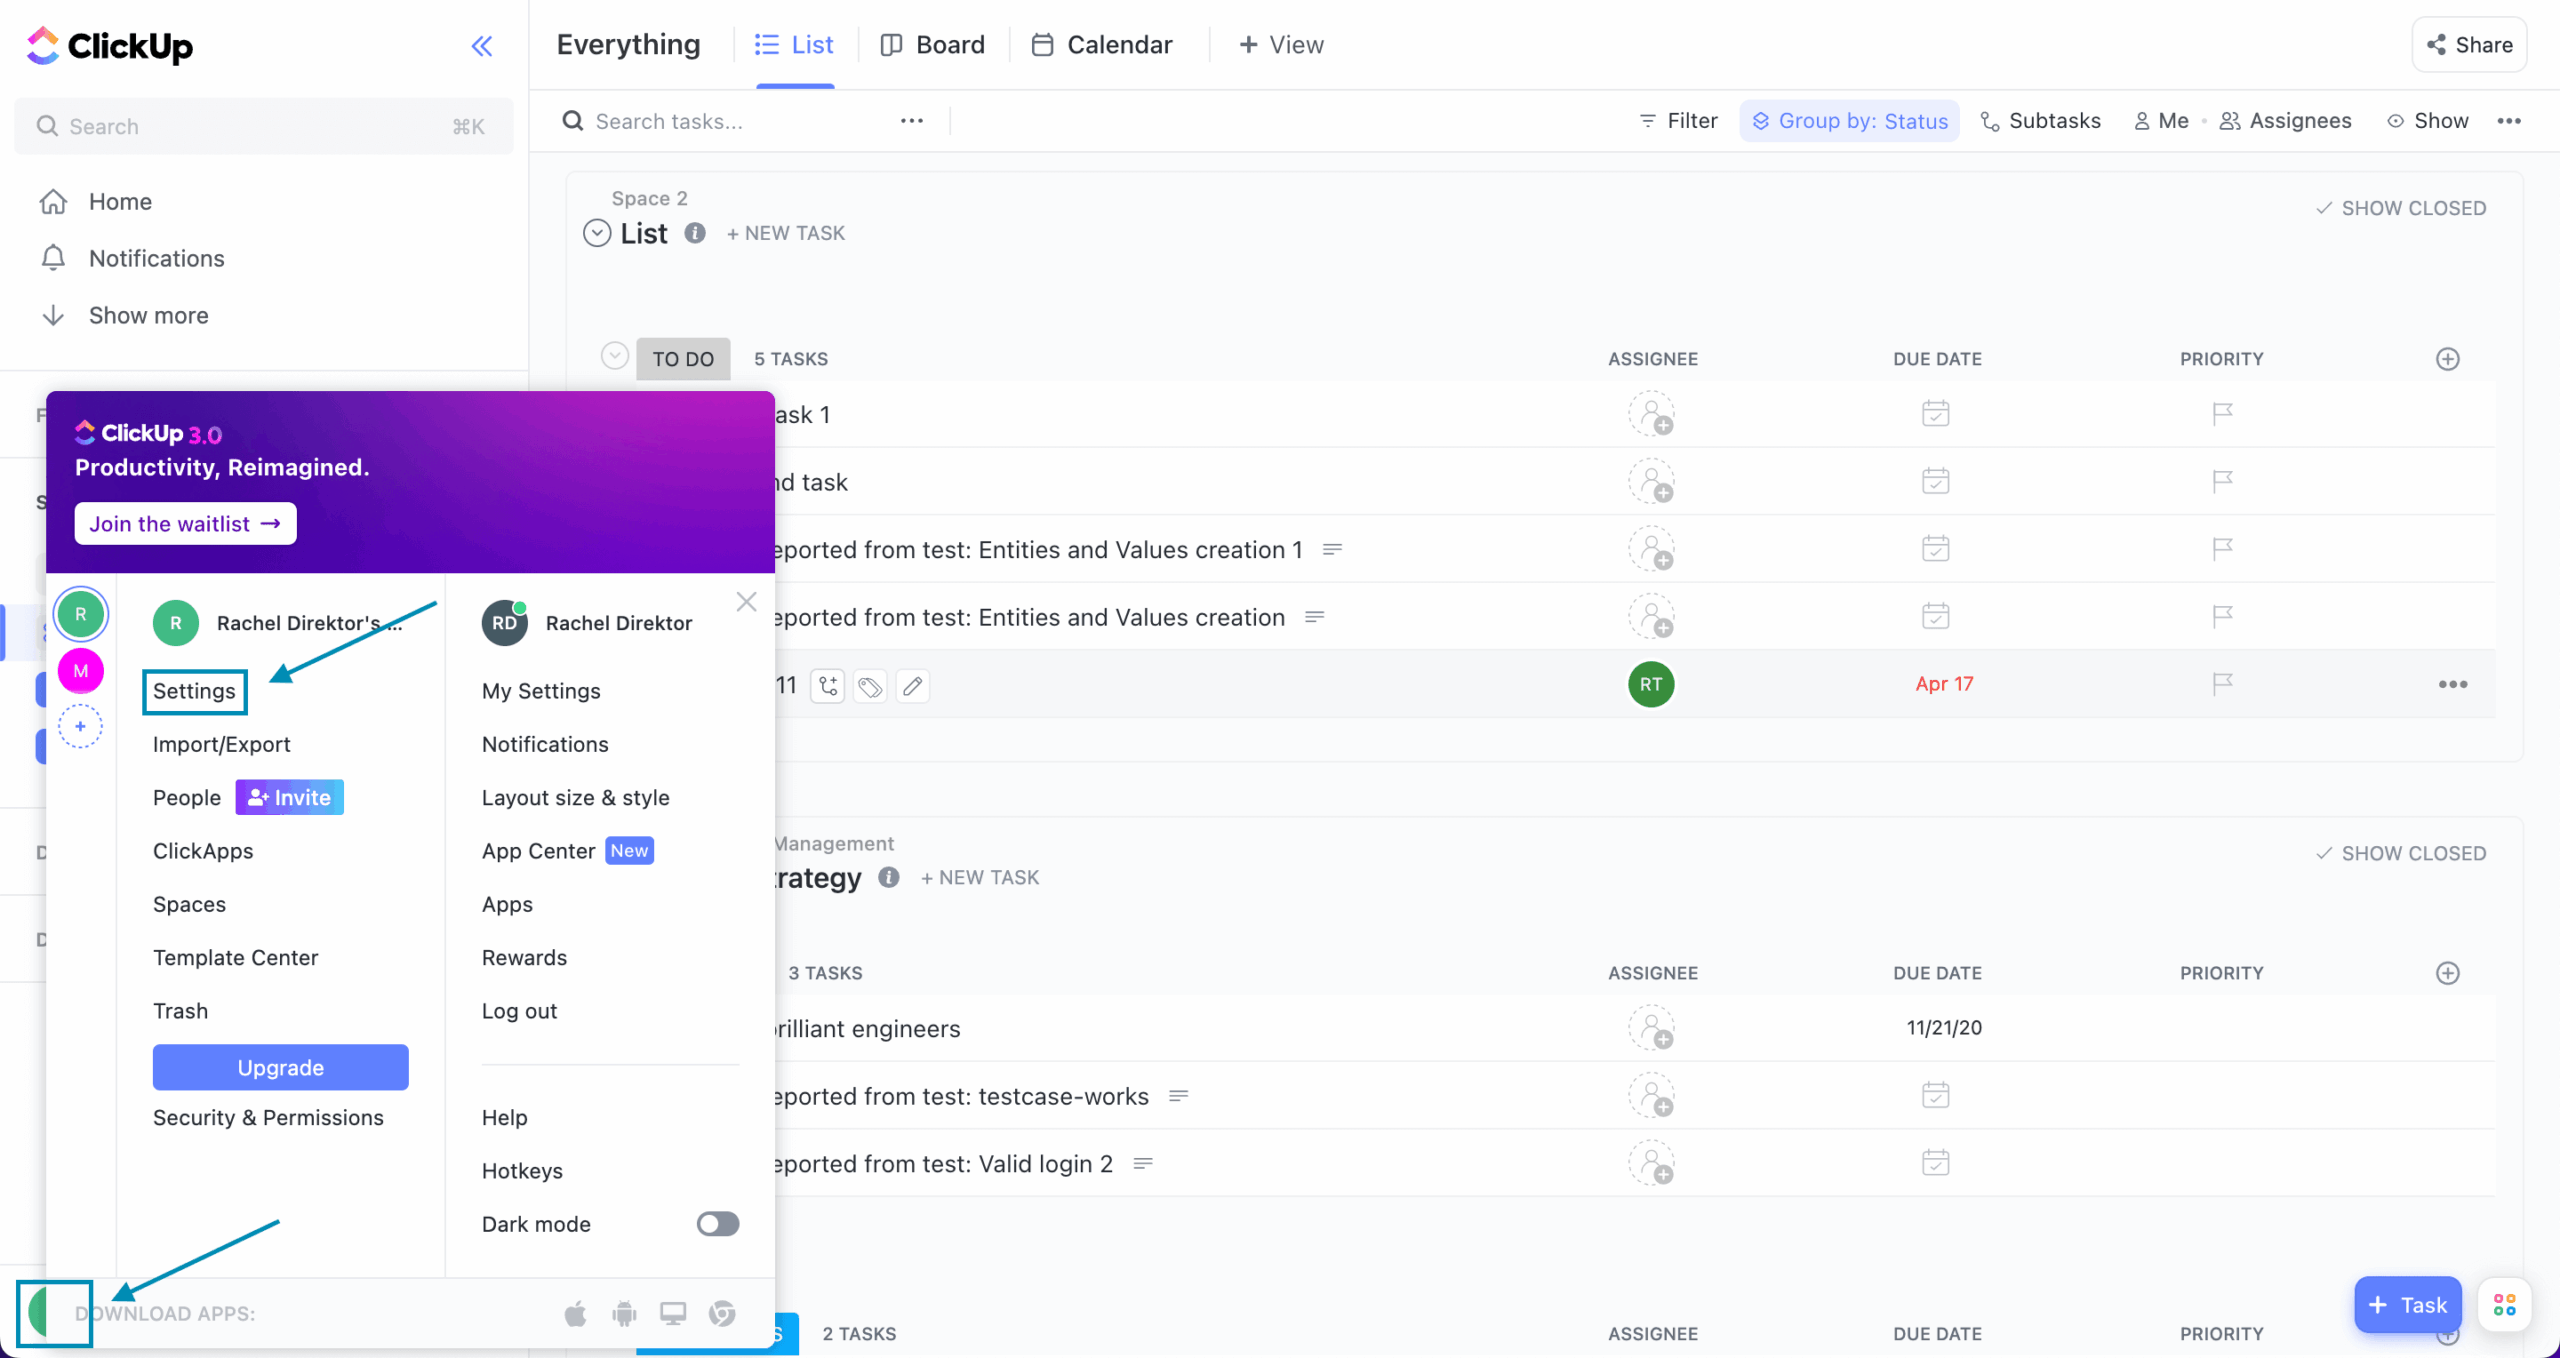Screen dimensions: 2560x1358
Task: Click the Invite button next to People
Action: 290,797
